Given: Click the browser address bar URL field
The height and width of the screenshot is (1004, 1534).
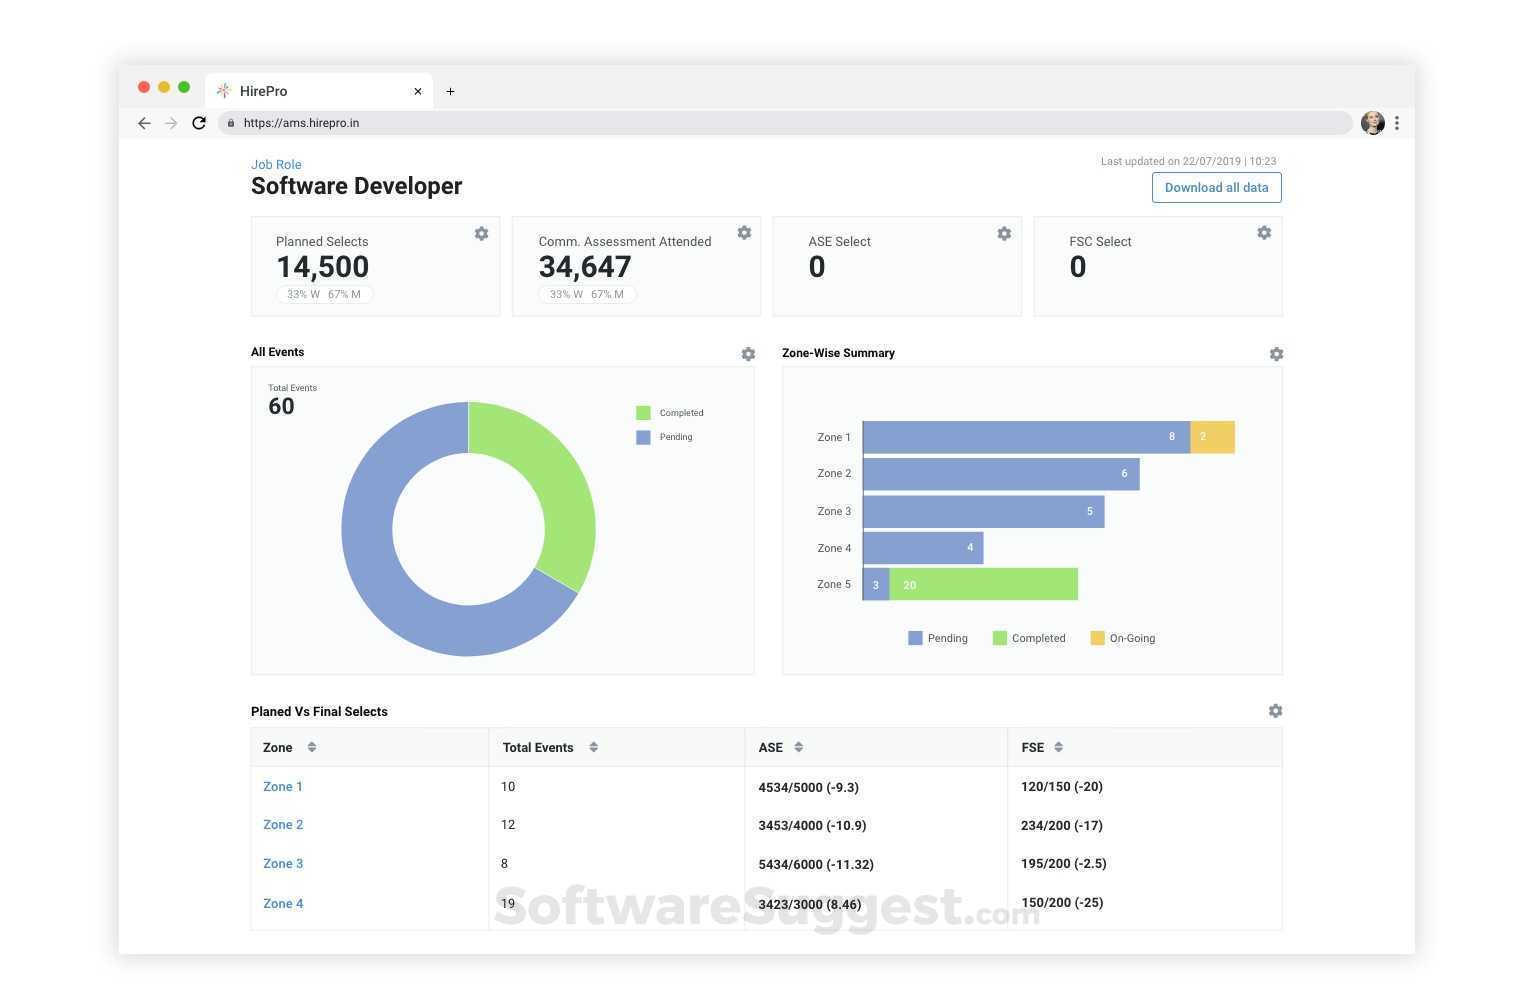Looking at the screenshot, I should tap(780, 123).
